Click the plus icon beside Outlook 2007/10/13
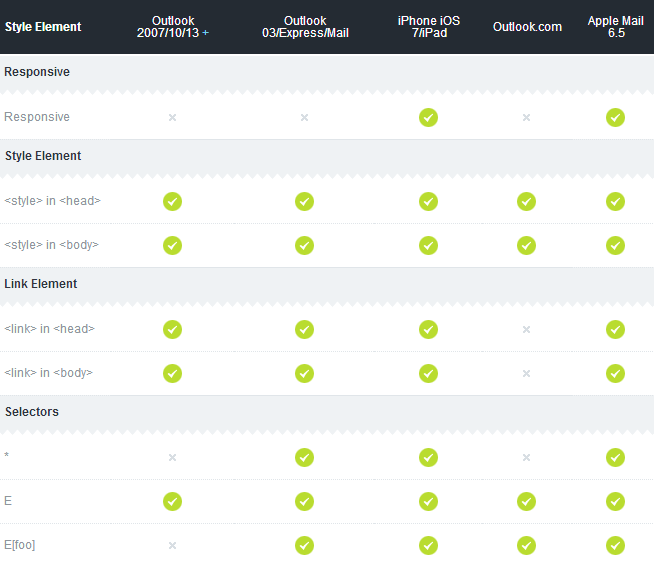Screen dimensions: 654x564 [x=205, y=33]
